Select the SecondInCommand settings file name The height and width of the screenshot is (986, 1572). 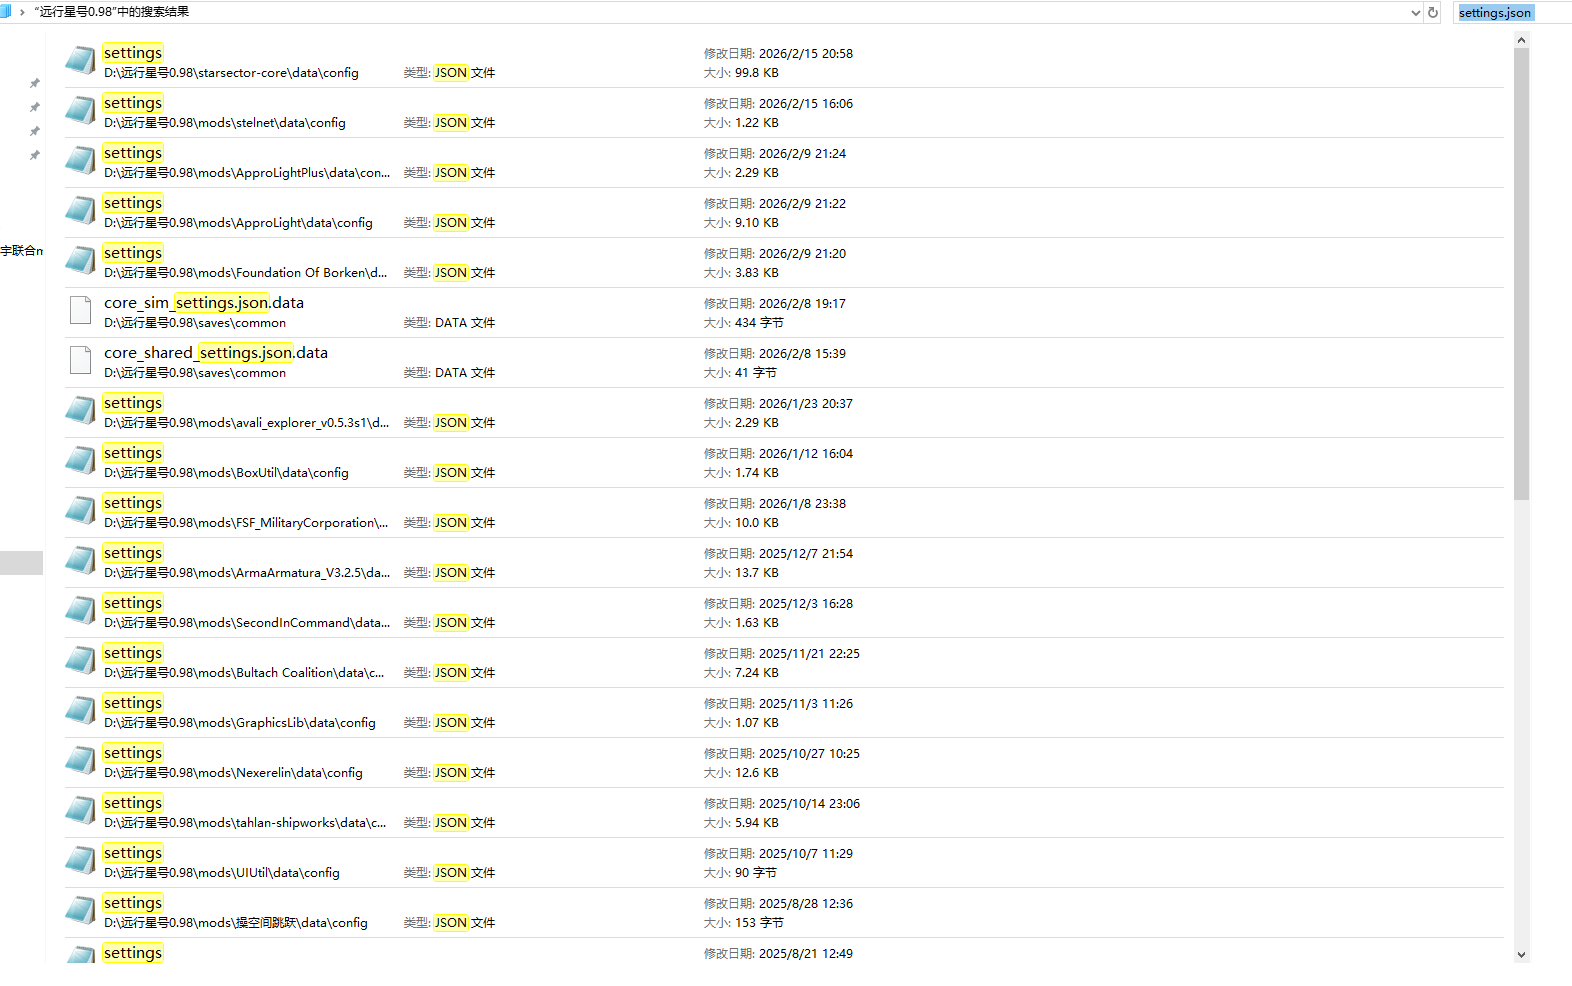(132, 603)
